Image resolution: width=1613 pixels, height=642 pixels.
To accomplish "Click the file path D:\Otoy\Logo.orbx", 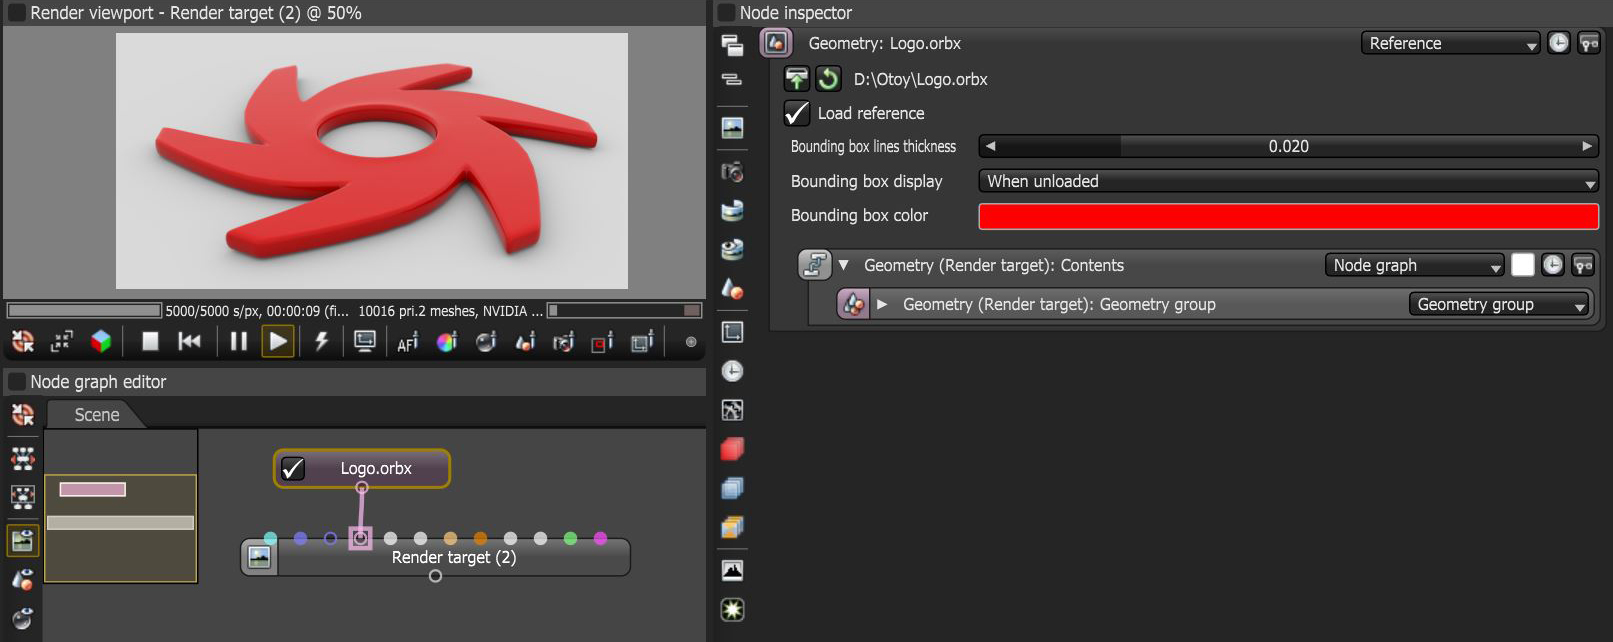I will tap(920, 79).
